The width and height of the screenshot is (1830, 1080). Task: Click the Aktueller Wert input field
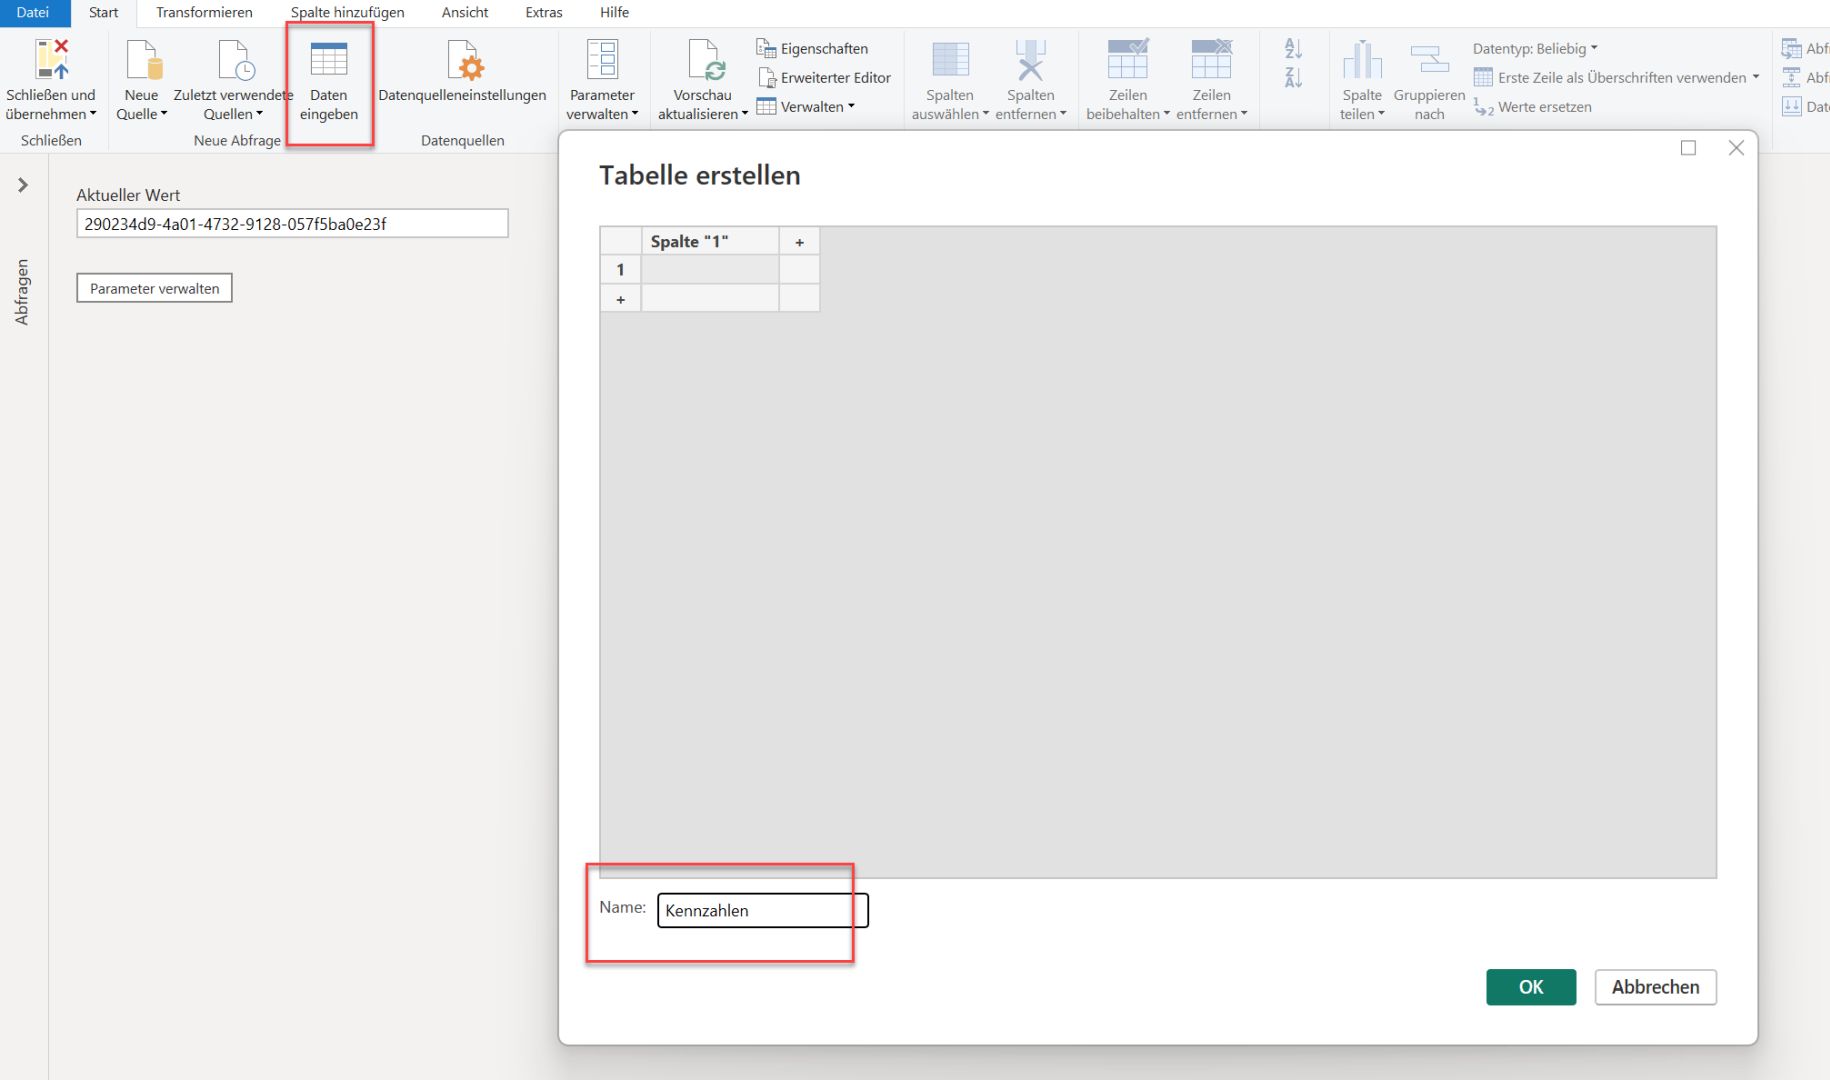292,223
